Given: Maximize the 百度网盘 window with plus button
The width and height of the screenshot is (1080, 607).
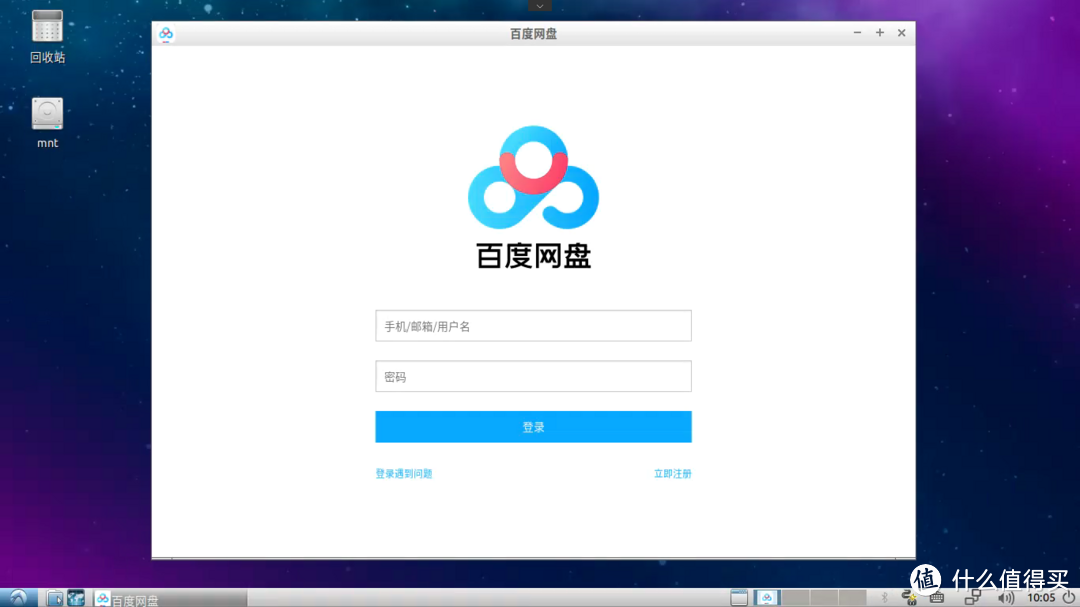Looking at the screenshot, I should point(880,32).
